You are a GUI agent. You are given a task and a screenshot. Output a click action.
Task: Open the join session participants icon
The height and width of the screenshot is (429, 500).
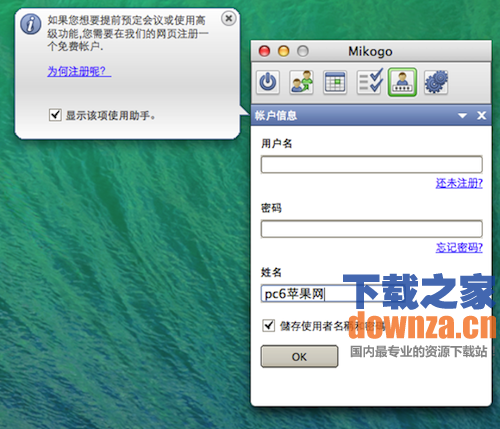[x=302, y=82]
